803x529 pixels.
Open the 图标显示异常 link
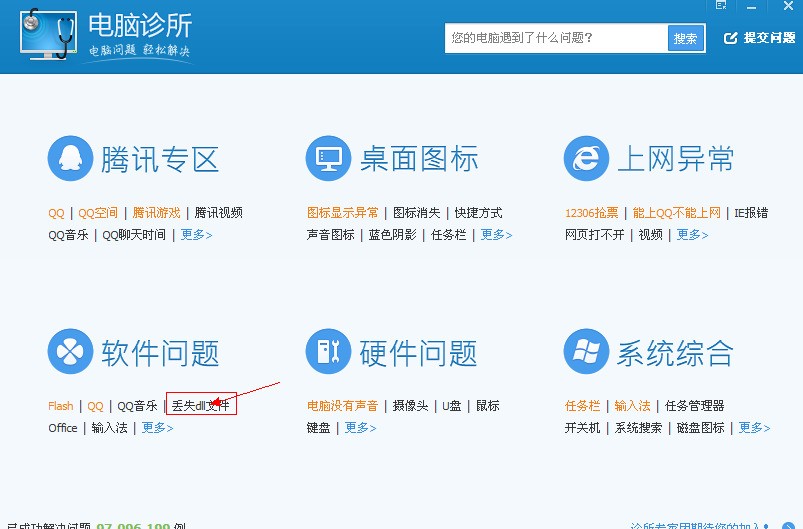342,213
